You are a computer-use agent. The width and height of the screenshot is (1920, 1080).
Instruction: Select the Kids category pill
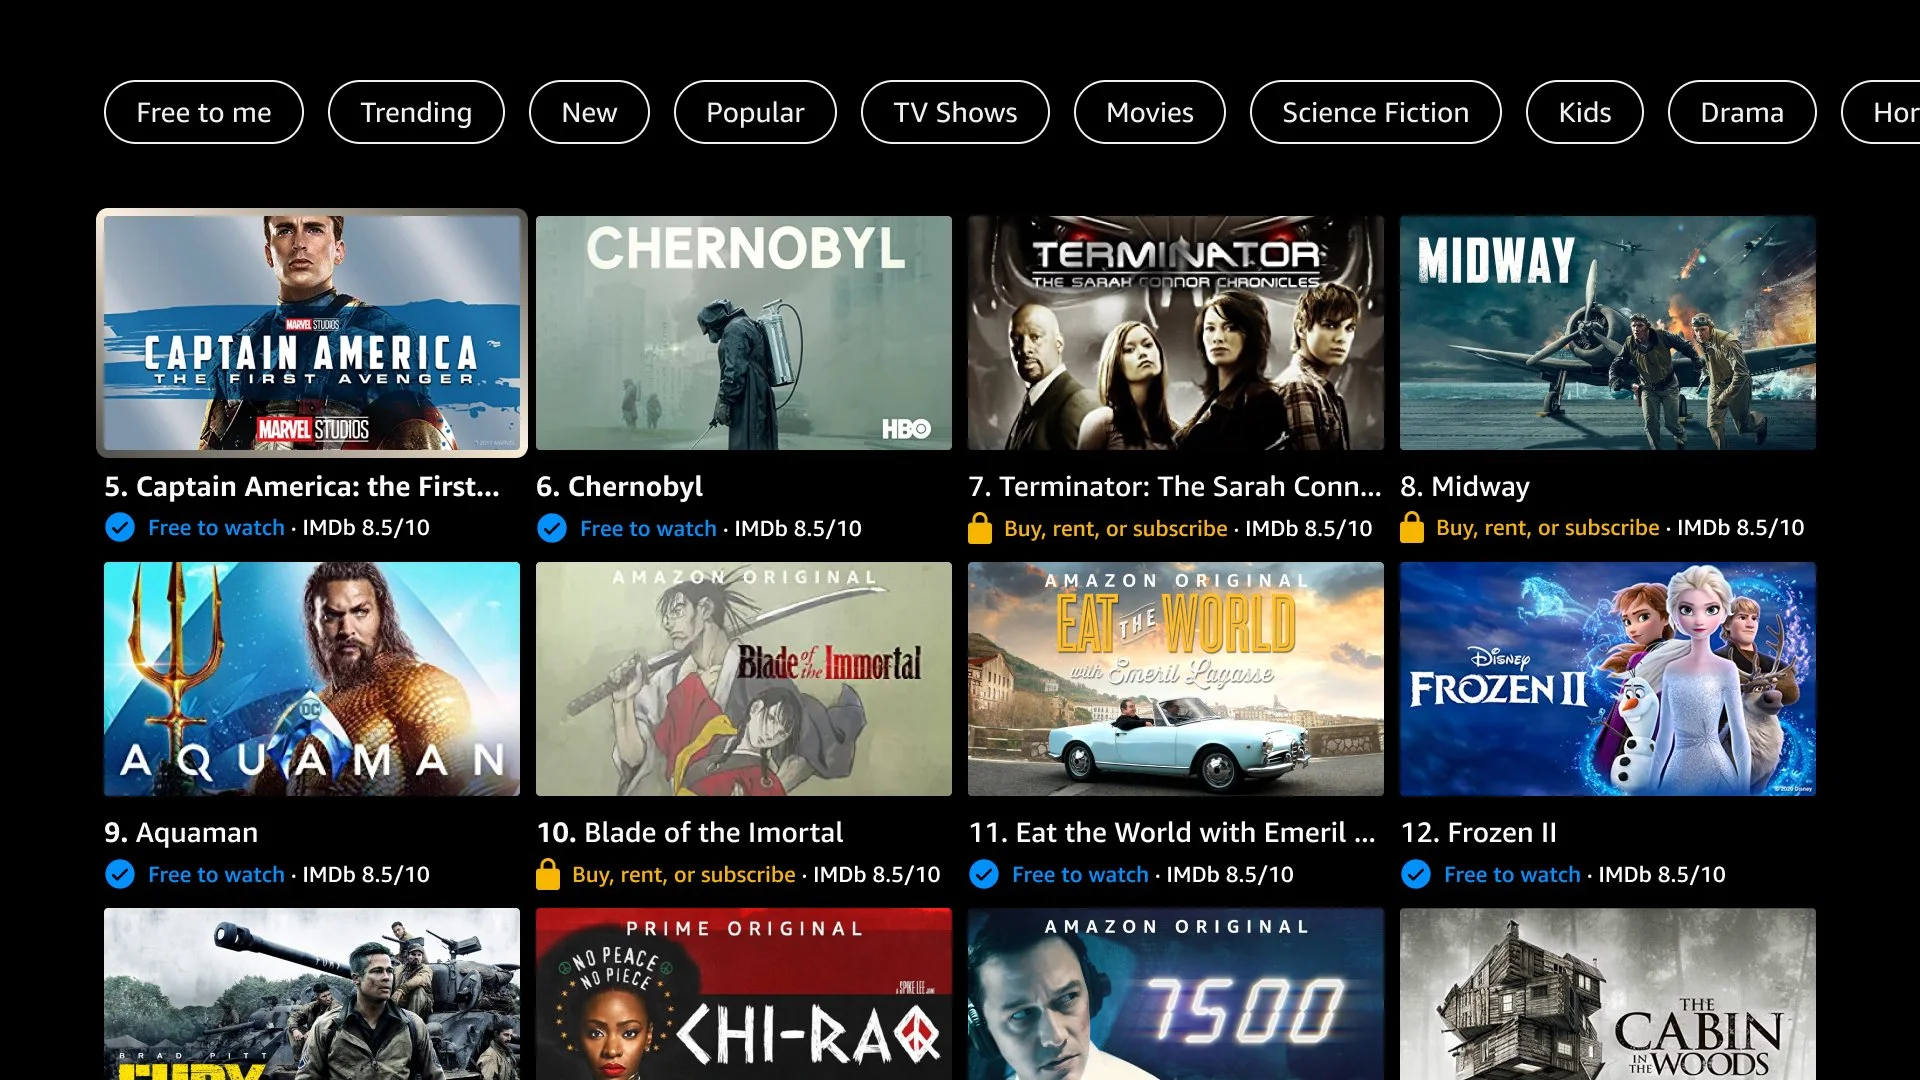(1584, 112)
